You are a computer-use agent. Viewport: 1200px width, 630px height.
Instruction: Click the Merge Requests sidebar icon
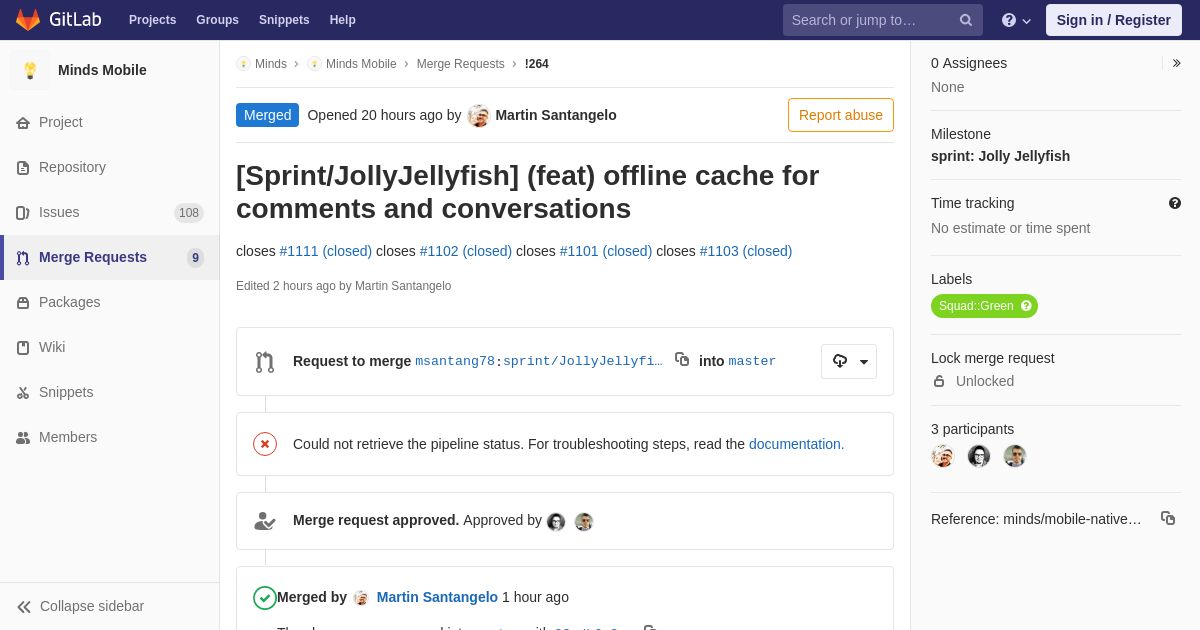[23, 258]
